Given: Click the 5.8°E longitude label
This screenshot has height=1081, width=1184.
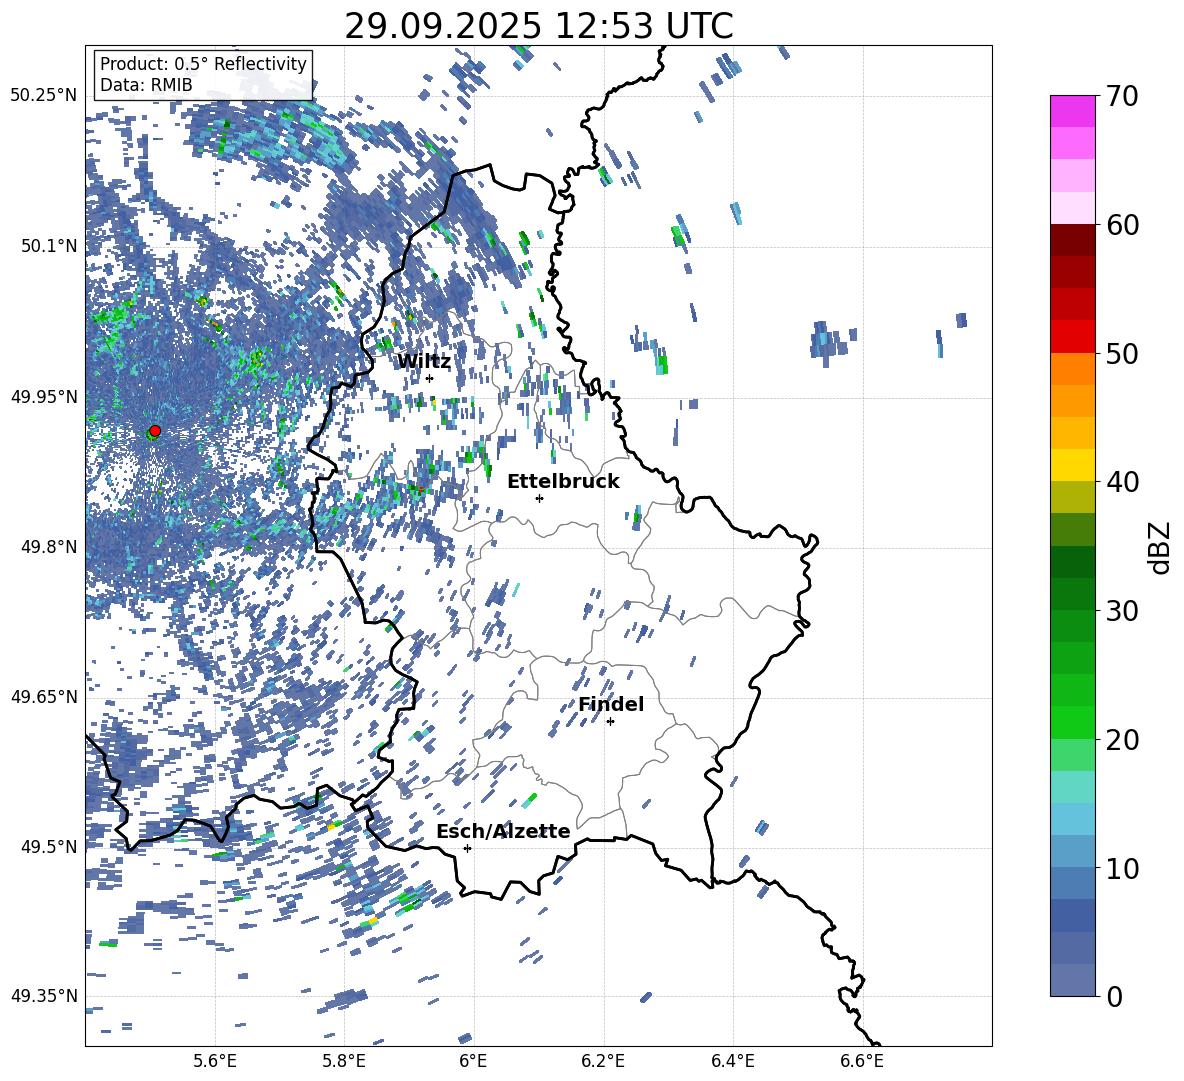Looking at the screenshot, I should (x=344, y=1061).
